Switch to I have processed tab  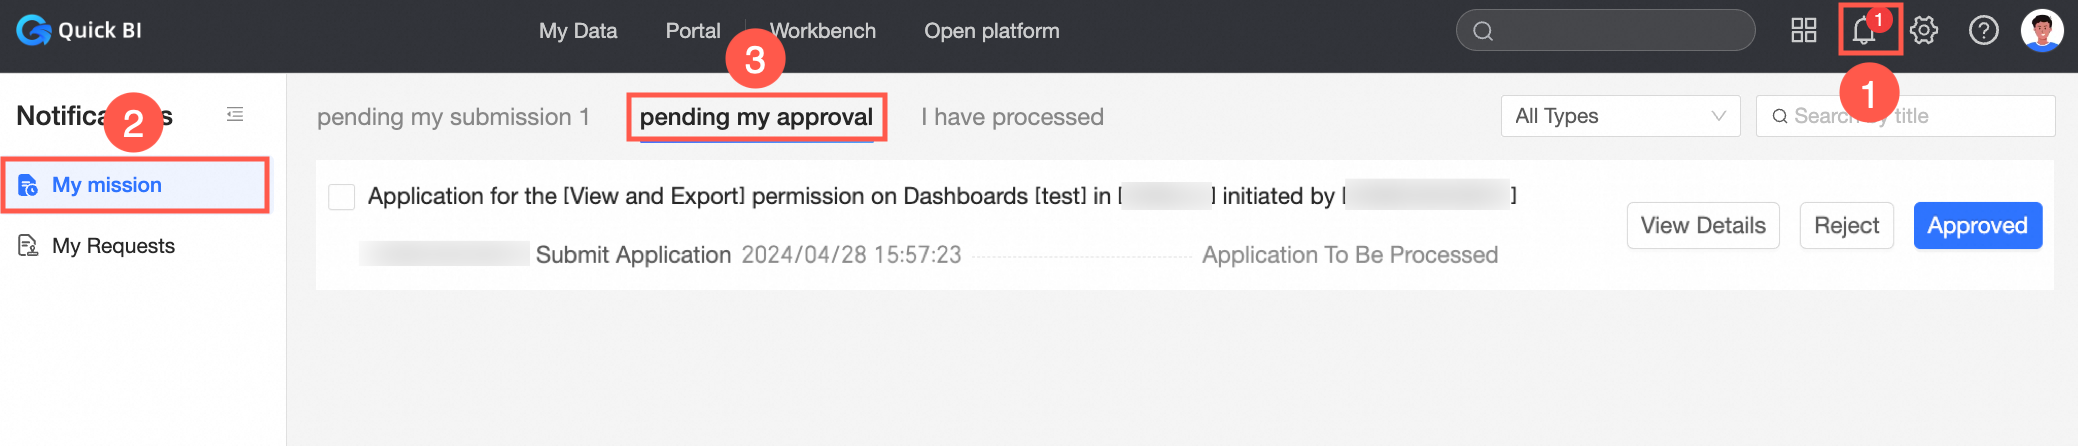pos(1012,117)
